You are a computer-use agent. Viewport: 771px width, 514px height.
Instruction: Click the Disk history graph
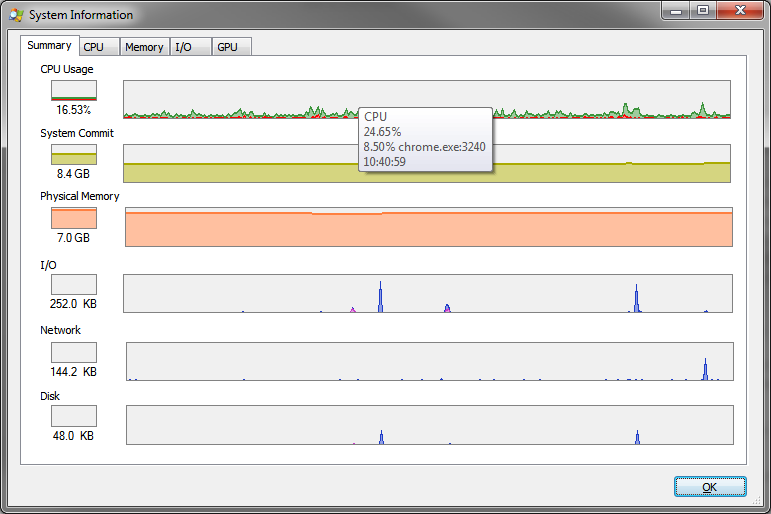pos(430,425)
